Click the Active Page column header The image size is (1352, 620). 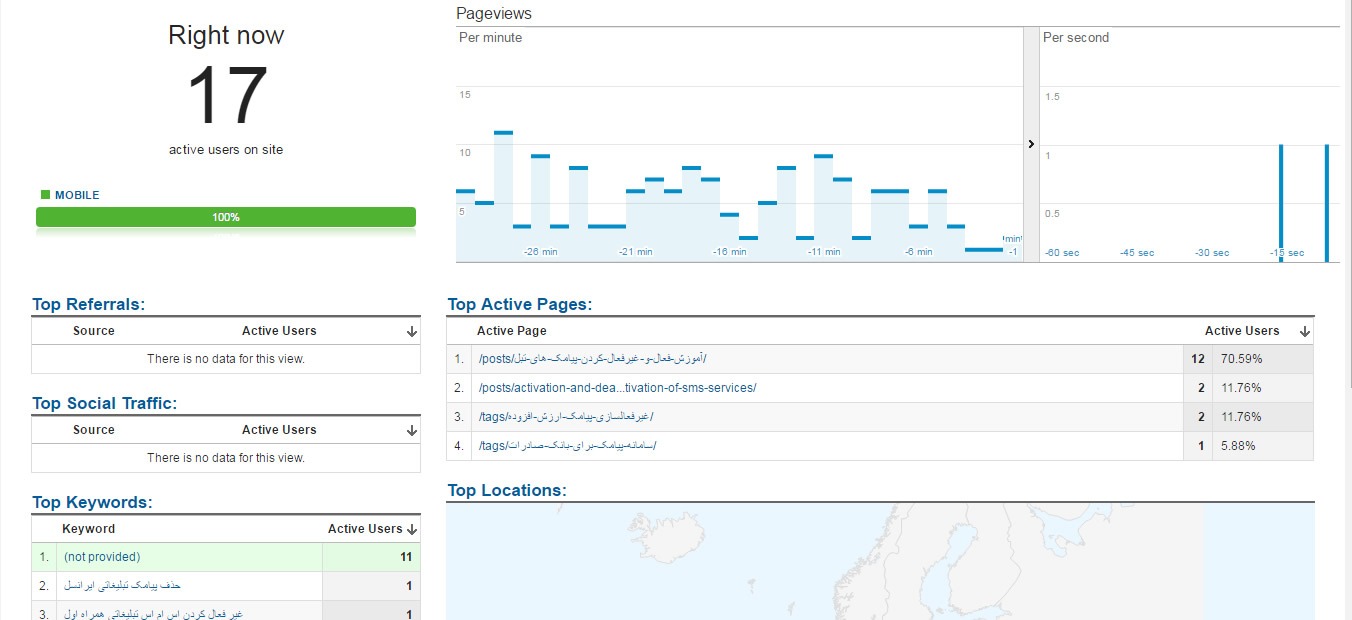(512, 331)
